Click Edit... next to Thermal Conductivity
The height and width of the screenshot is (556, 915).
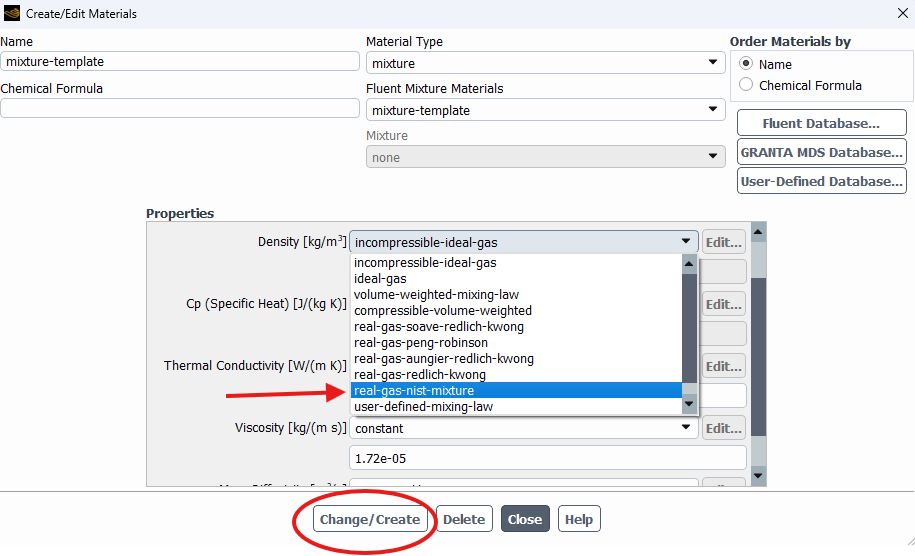(724, 366)
